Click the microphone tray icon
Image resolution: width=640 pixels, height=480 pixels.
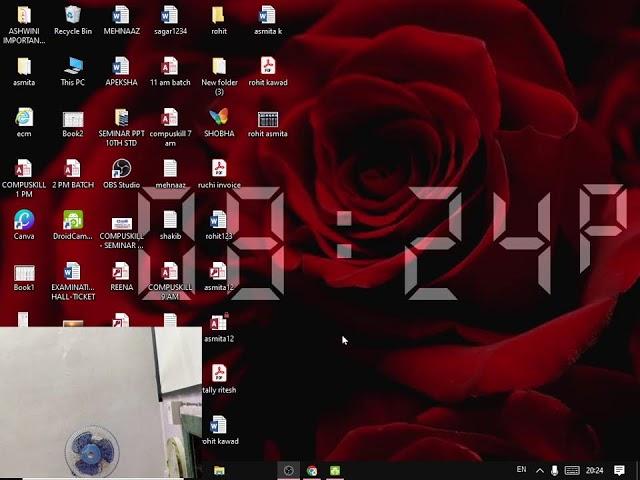[x=554, y=471]
